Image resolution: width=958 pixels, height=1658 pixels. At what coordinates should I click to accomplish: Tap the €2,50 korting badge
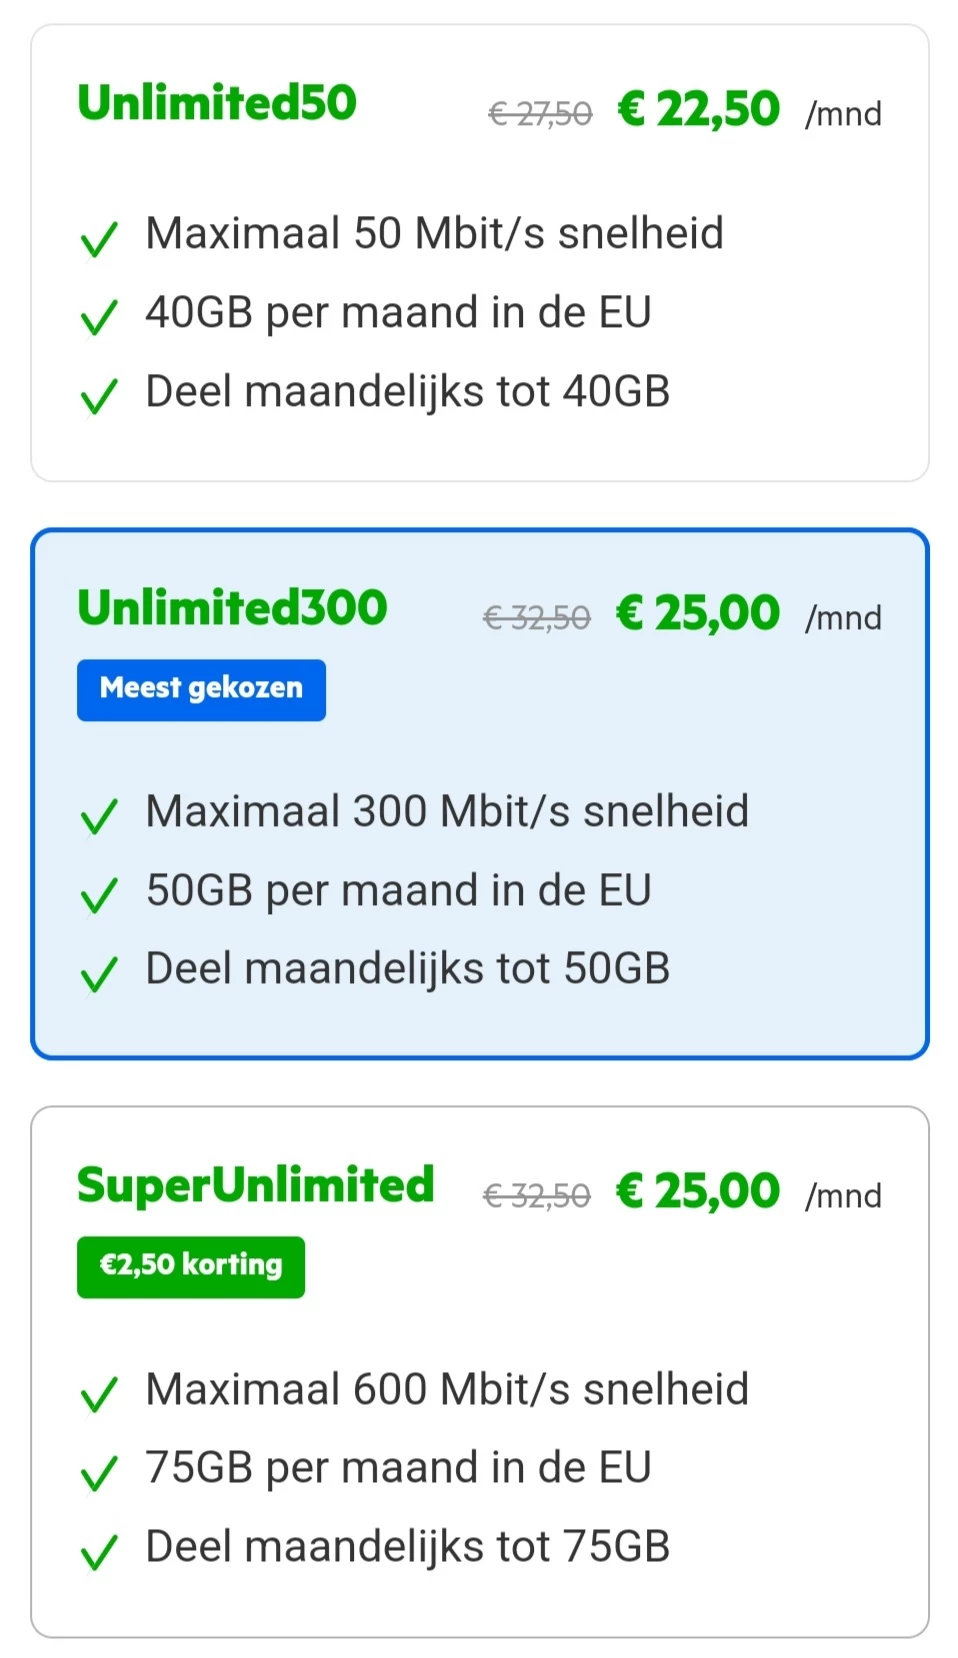191,1266
